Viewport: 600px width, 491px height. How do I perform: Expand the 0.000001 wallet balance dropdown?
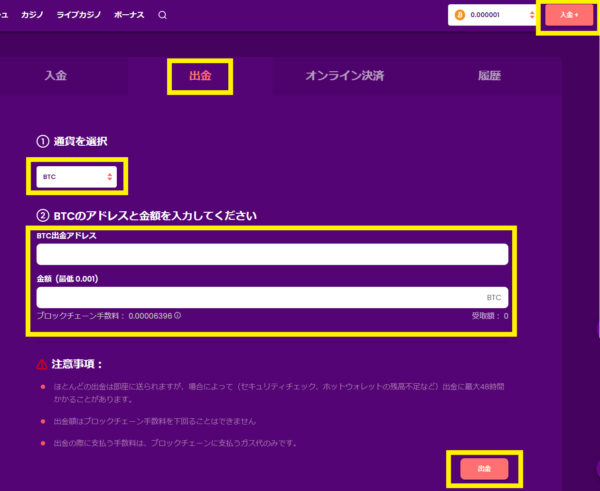[531, 15]
